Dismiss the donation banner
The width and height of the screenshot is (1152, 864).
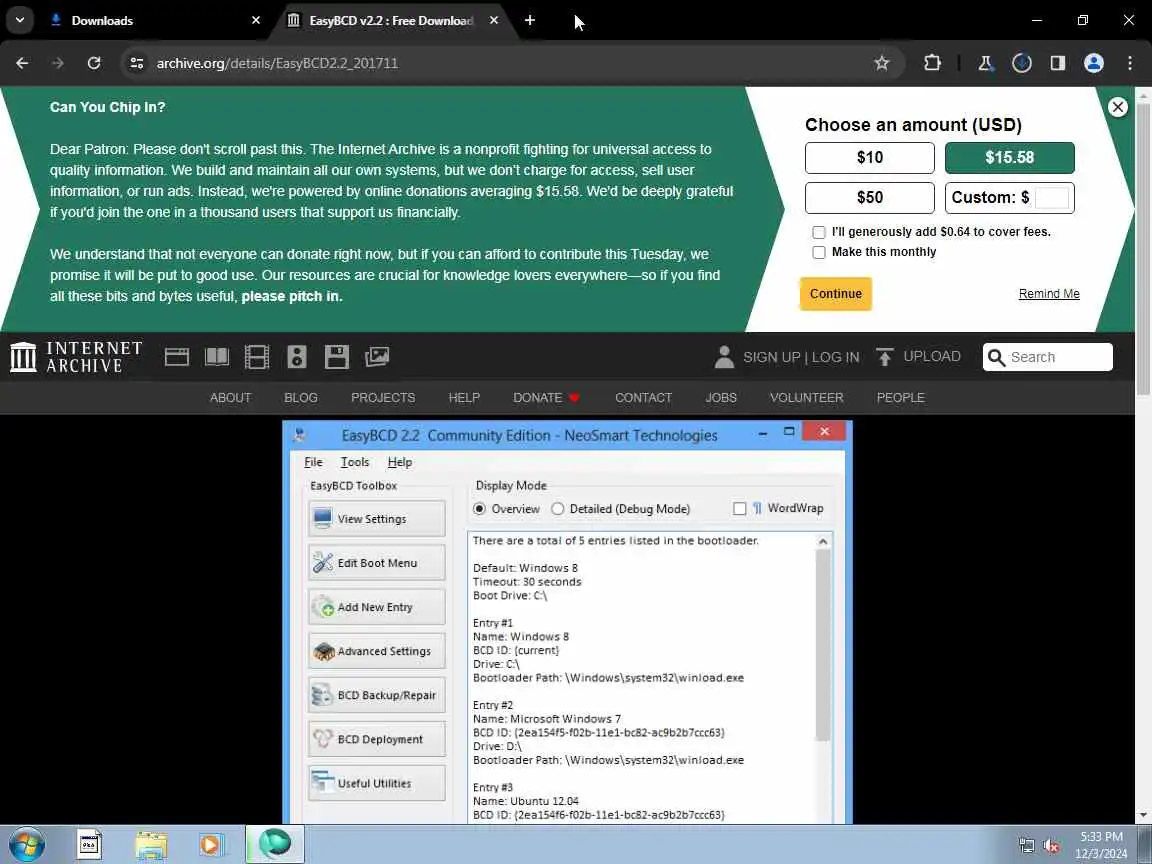pyautogui.click(x=1117, y=107)
